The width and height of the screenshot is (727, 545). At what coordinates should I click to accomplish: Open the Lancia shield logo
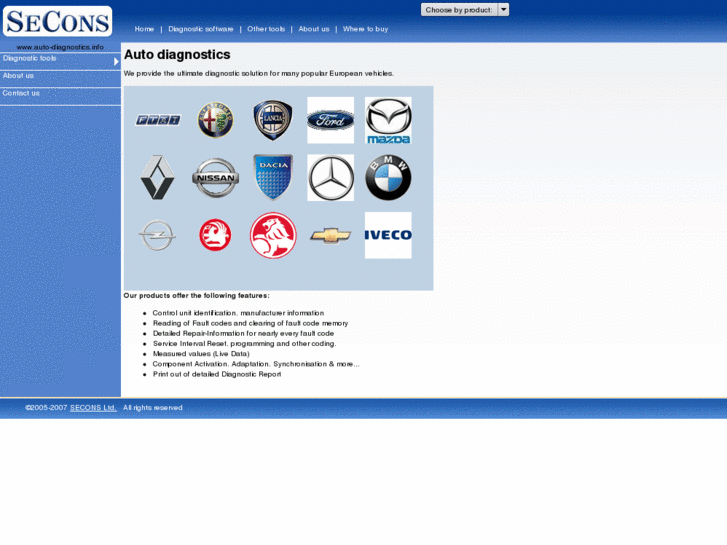click(x=273, y=120)
